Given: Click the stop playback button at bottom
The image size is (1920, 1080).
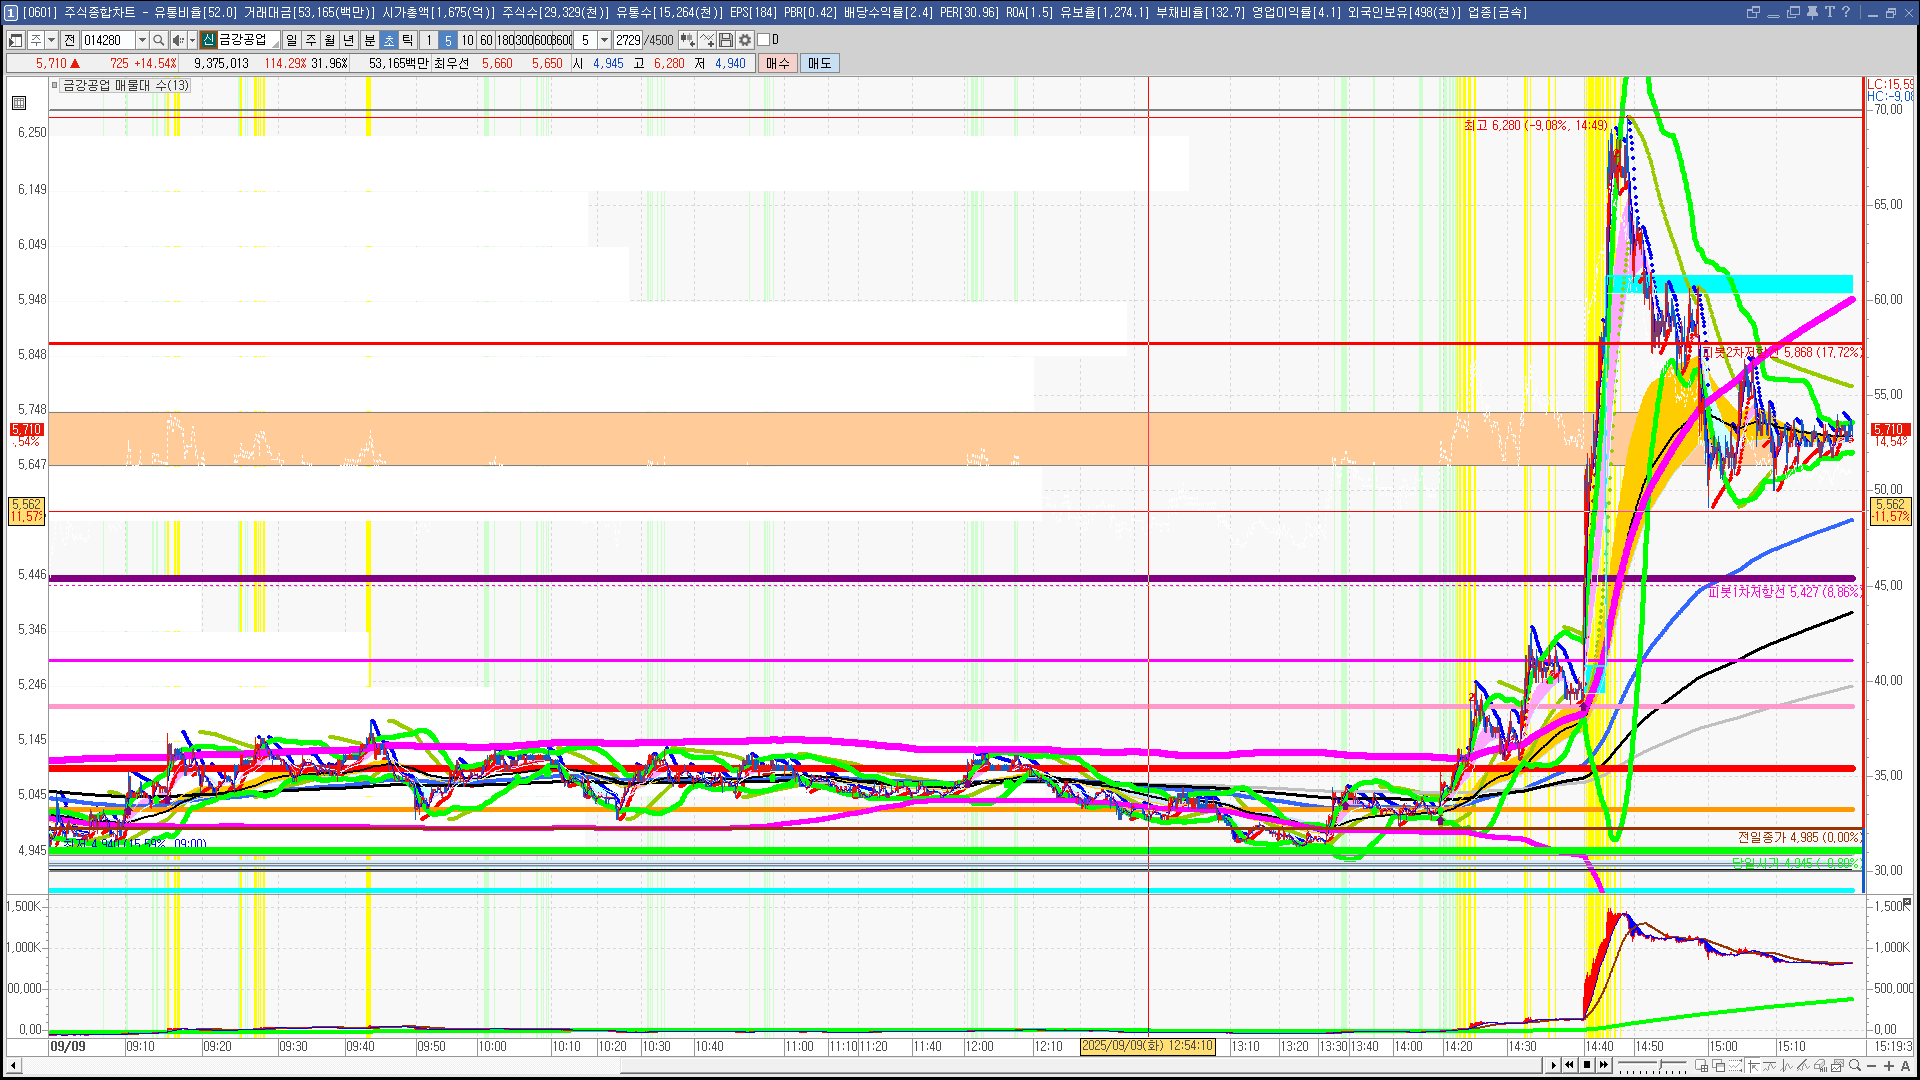Looking at the screenshot, I should tap(1587, 1065).
